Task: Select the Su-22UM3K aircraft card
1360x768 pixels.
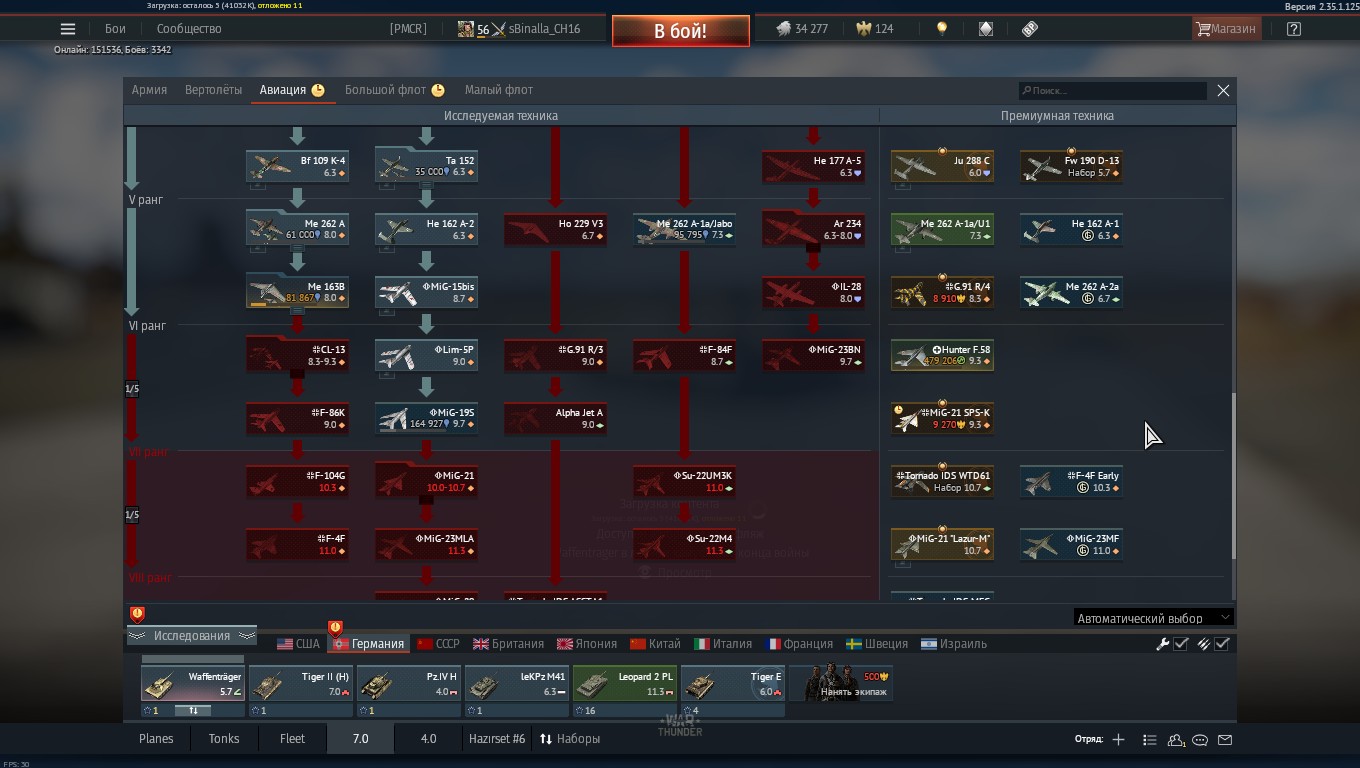Action: [684, 481]
